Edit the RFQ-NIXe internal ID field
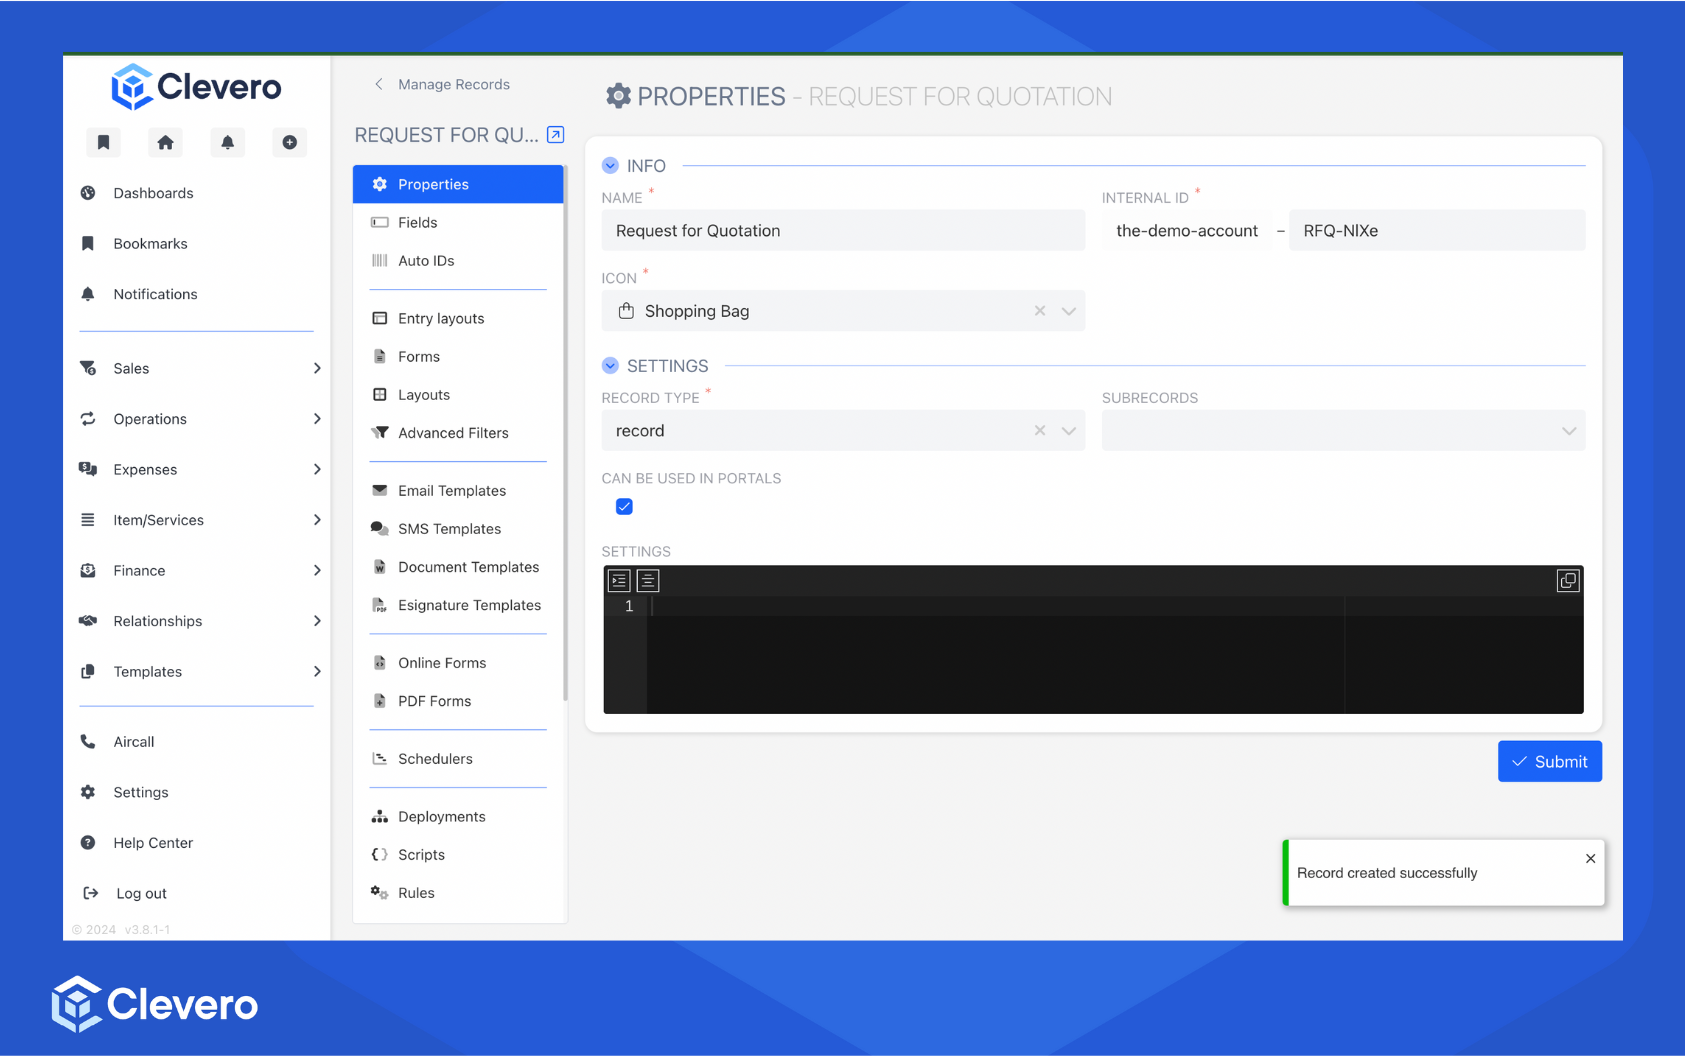1685x1056 pixels. (1437, 231)
